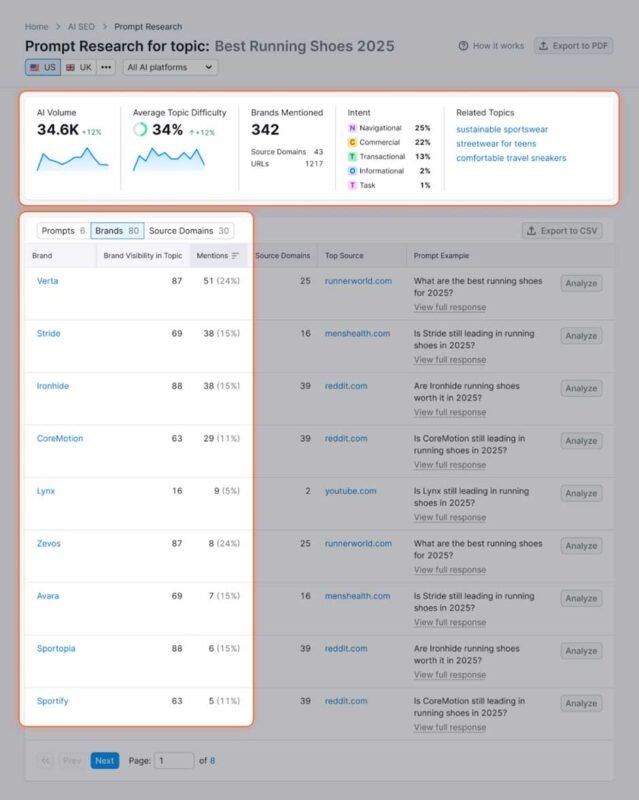The width and height of the screenshot is (639, 800).
Task: Click the AI Volume trend chart
Action: [x=72, y=158]
